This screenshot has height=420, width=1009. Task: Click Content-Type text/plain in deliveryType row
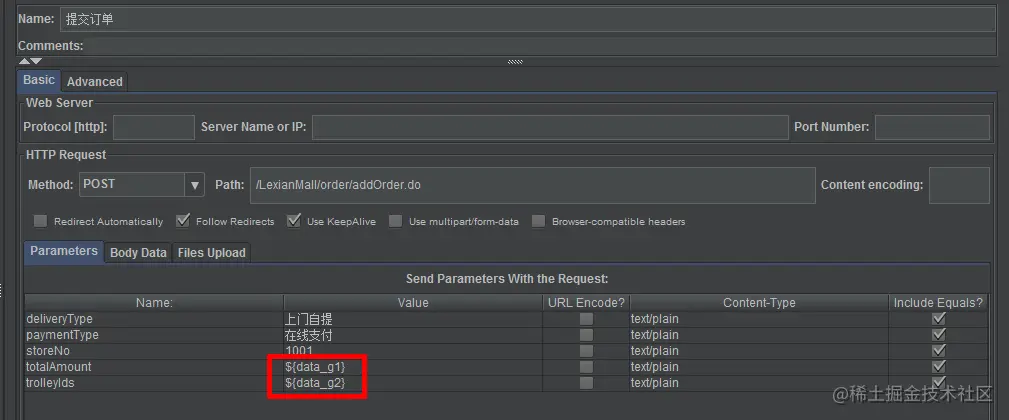(x=759, y=319)
